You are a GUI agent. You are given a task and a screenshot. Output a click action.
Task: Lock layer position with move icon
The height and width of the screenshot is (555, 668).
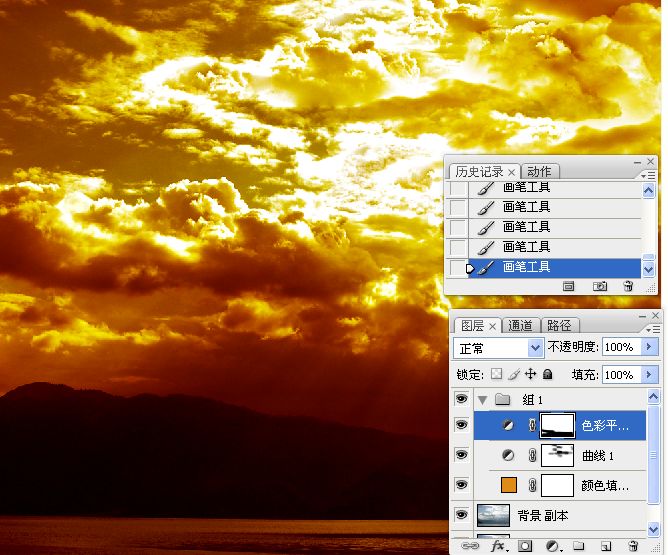530,374
